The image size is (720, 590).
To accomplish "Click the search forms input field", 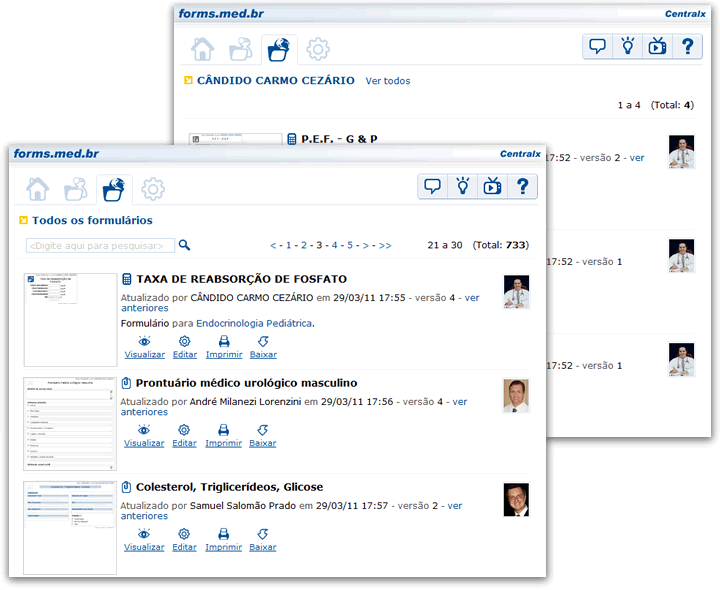I will [100, 245].
